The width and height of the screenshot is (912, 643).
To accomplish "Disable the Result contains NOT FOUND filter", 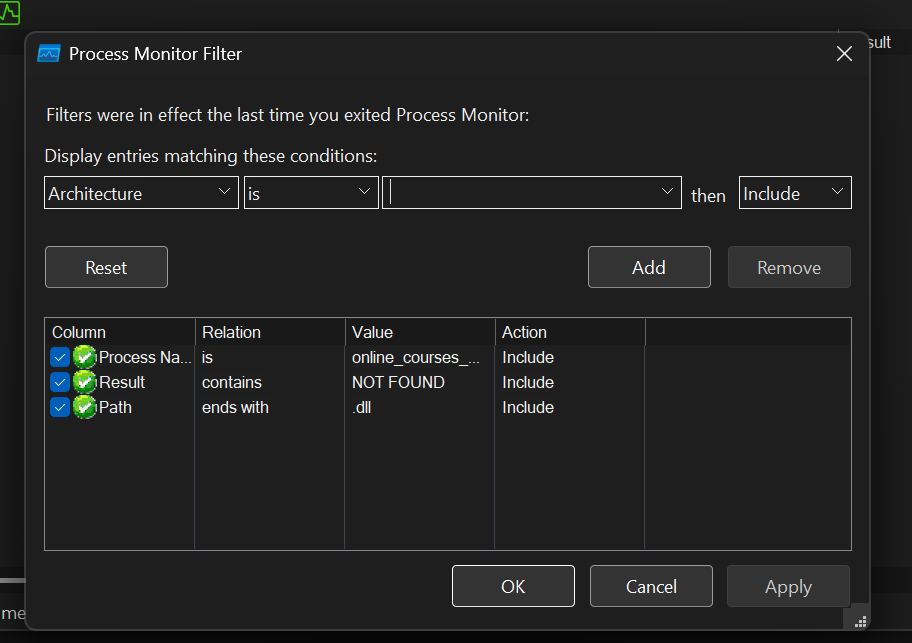I will pyautogui.click(x=60, y=382).
